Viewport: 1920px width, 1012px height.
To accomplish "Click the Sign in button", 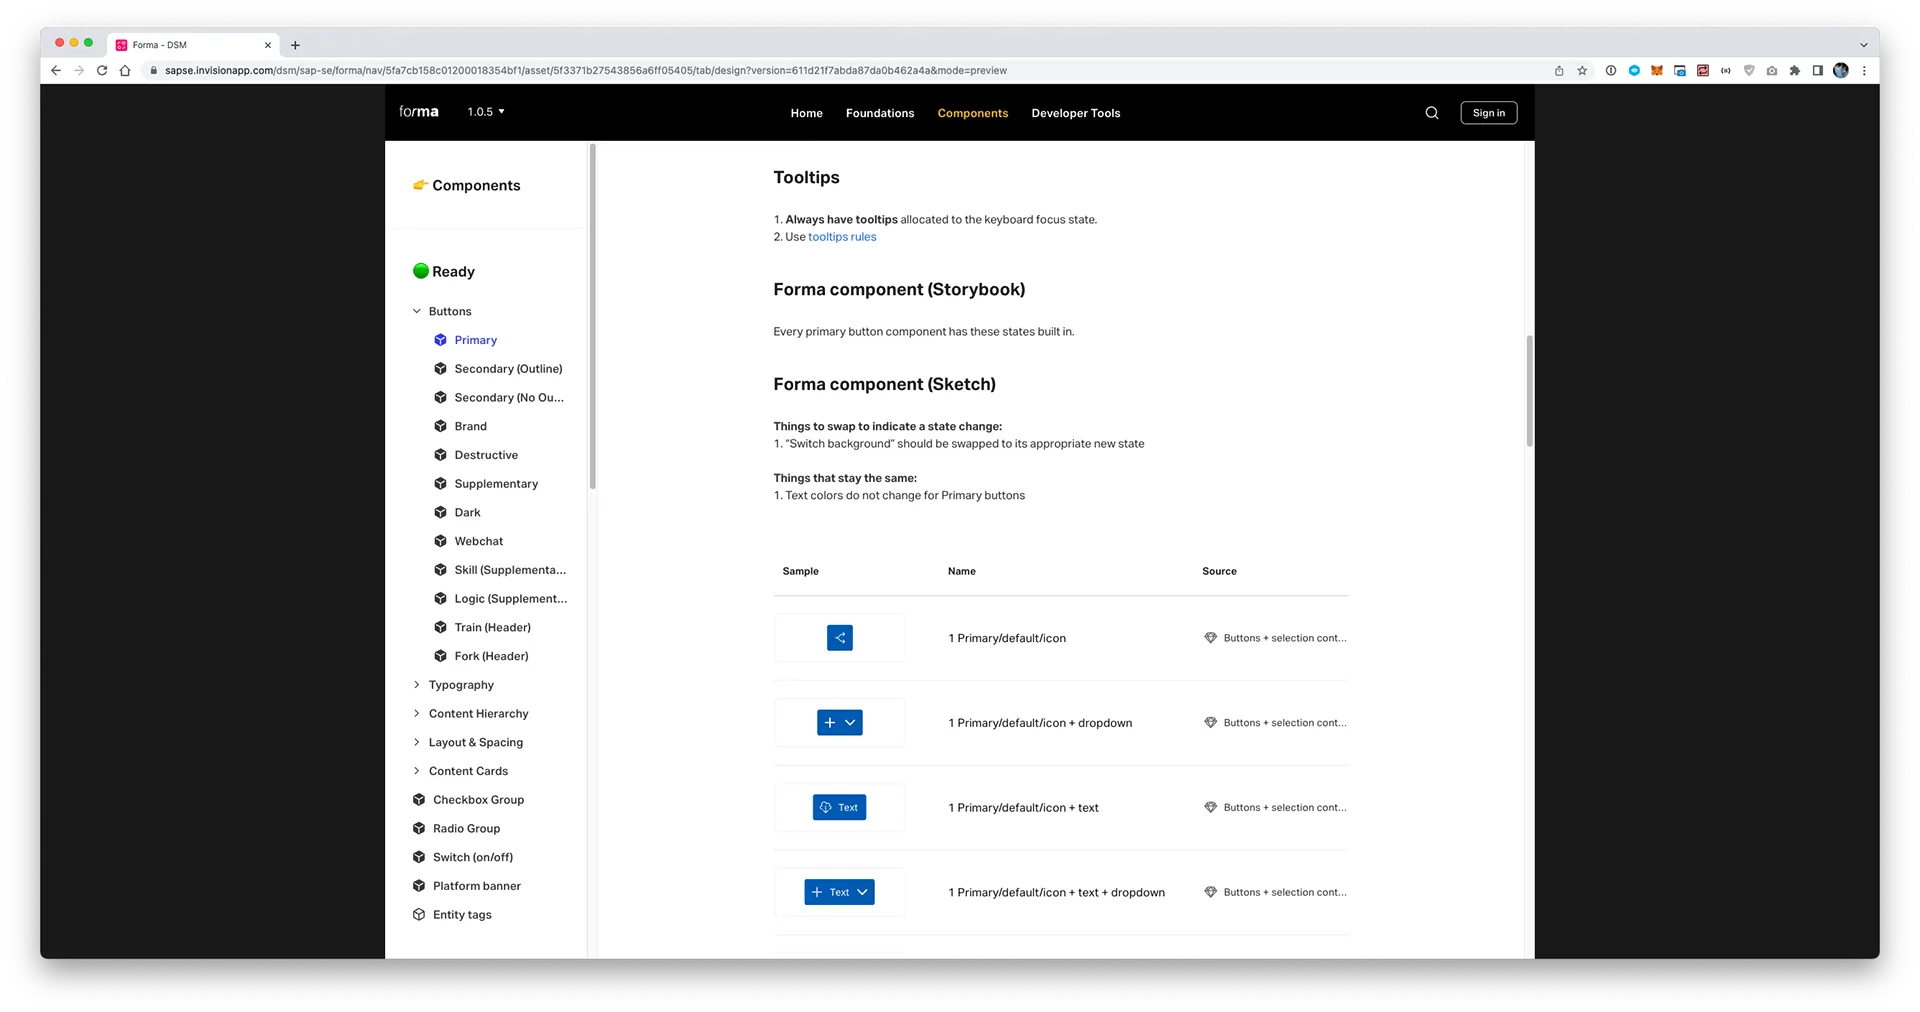I will pos(1489,113).
